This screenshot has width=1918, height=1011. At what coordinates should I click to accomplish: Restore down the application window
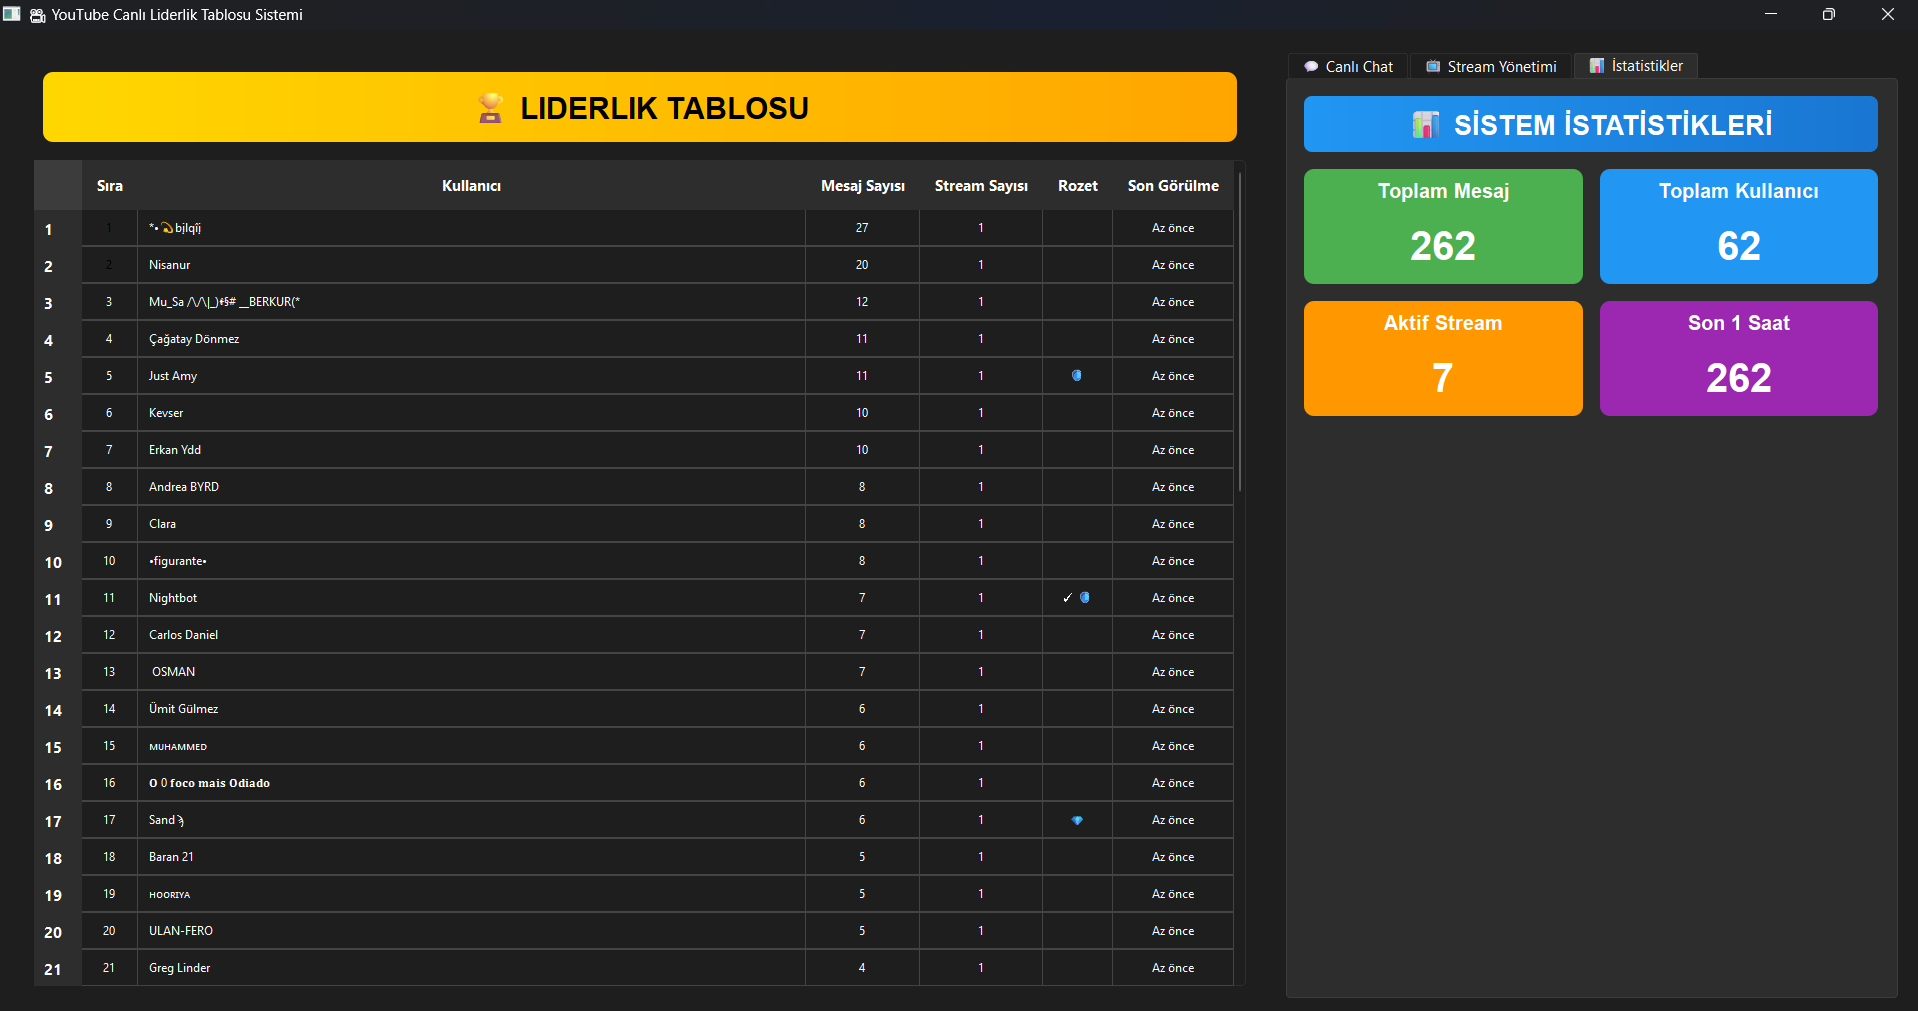coord(1829,14)
